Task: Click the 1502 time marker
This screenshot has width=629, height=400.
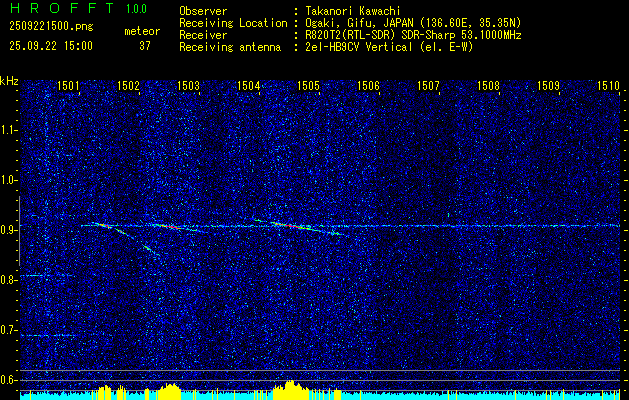Action: [x=128, y=85]
